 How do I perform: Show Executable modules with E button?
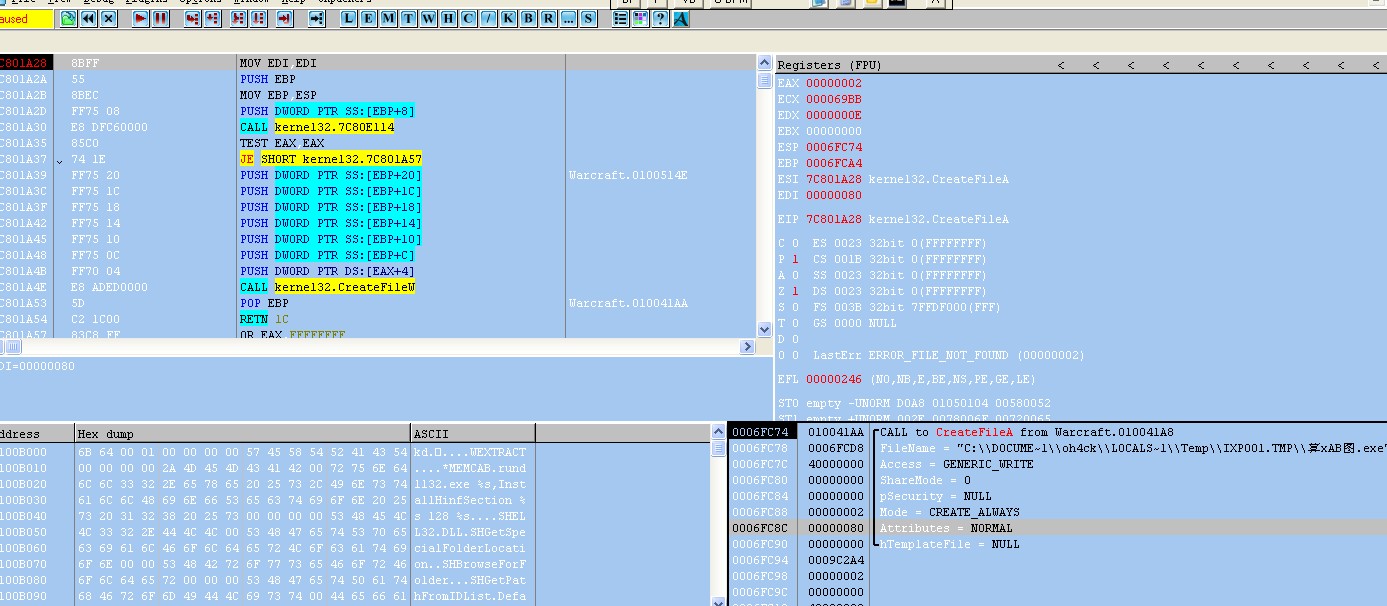367,19
